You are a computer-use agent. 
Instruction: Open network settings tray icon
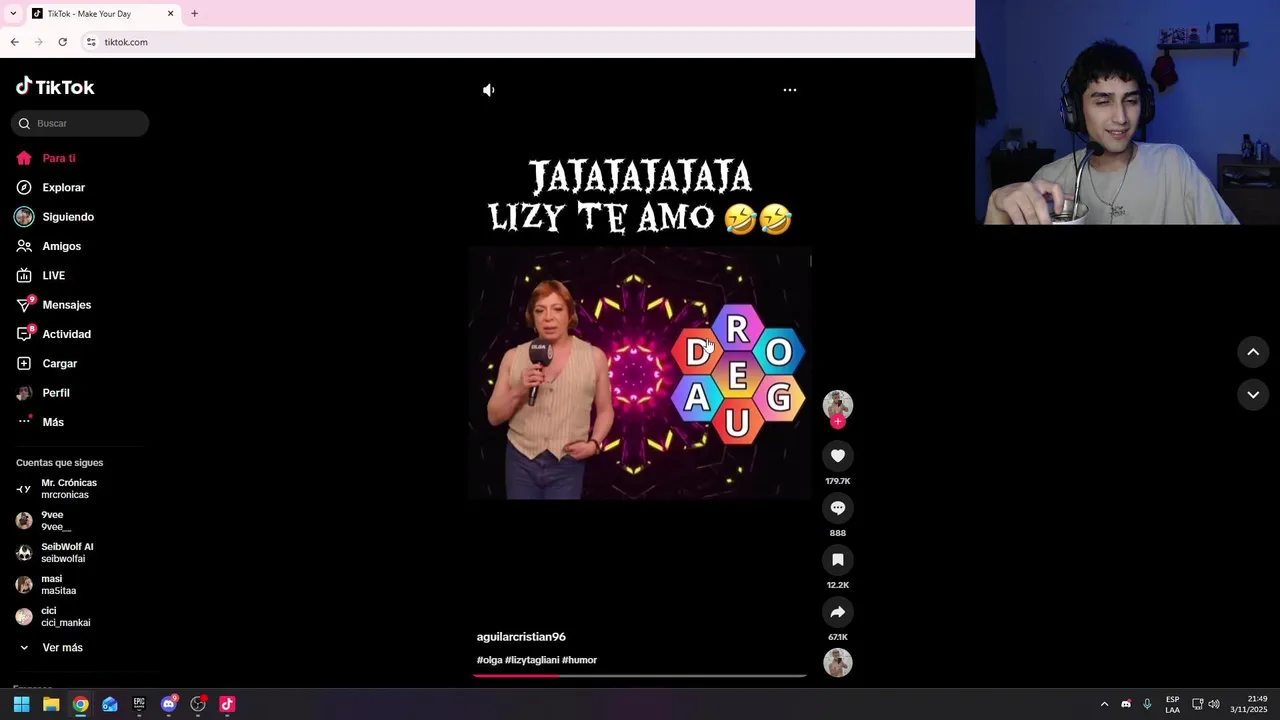(x=1197, y=704)
